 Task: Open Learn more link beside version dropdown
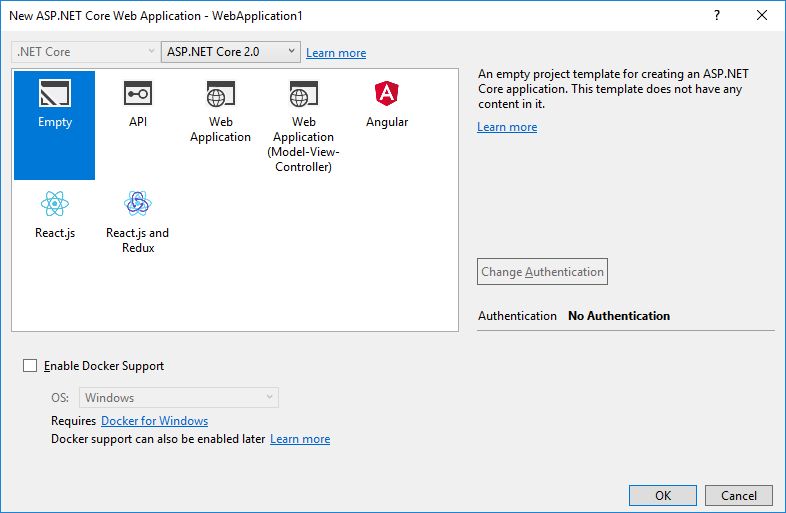pyautogui.click(x=336, y=53)
